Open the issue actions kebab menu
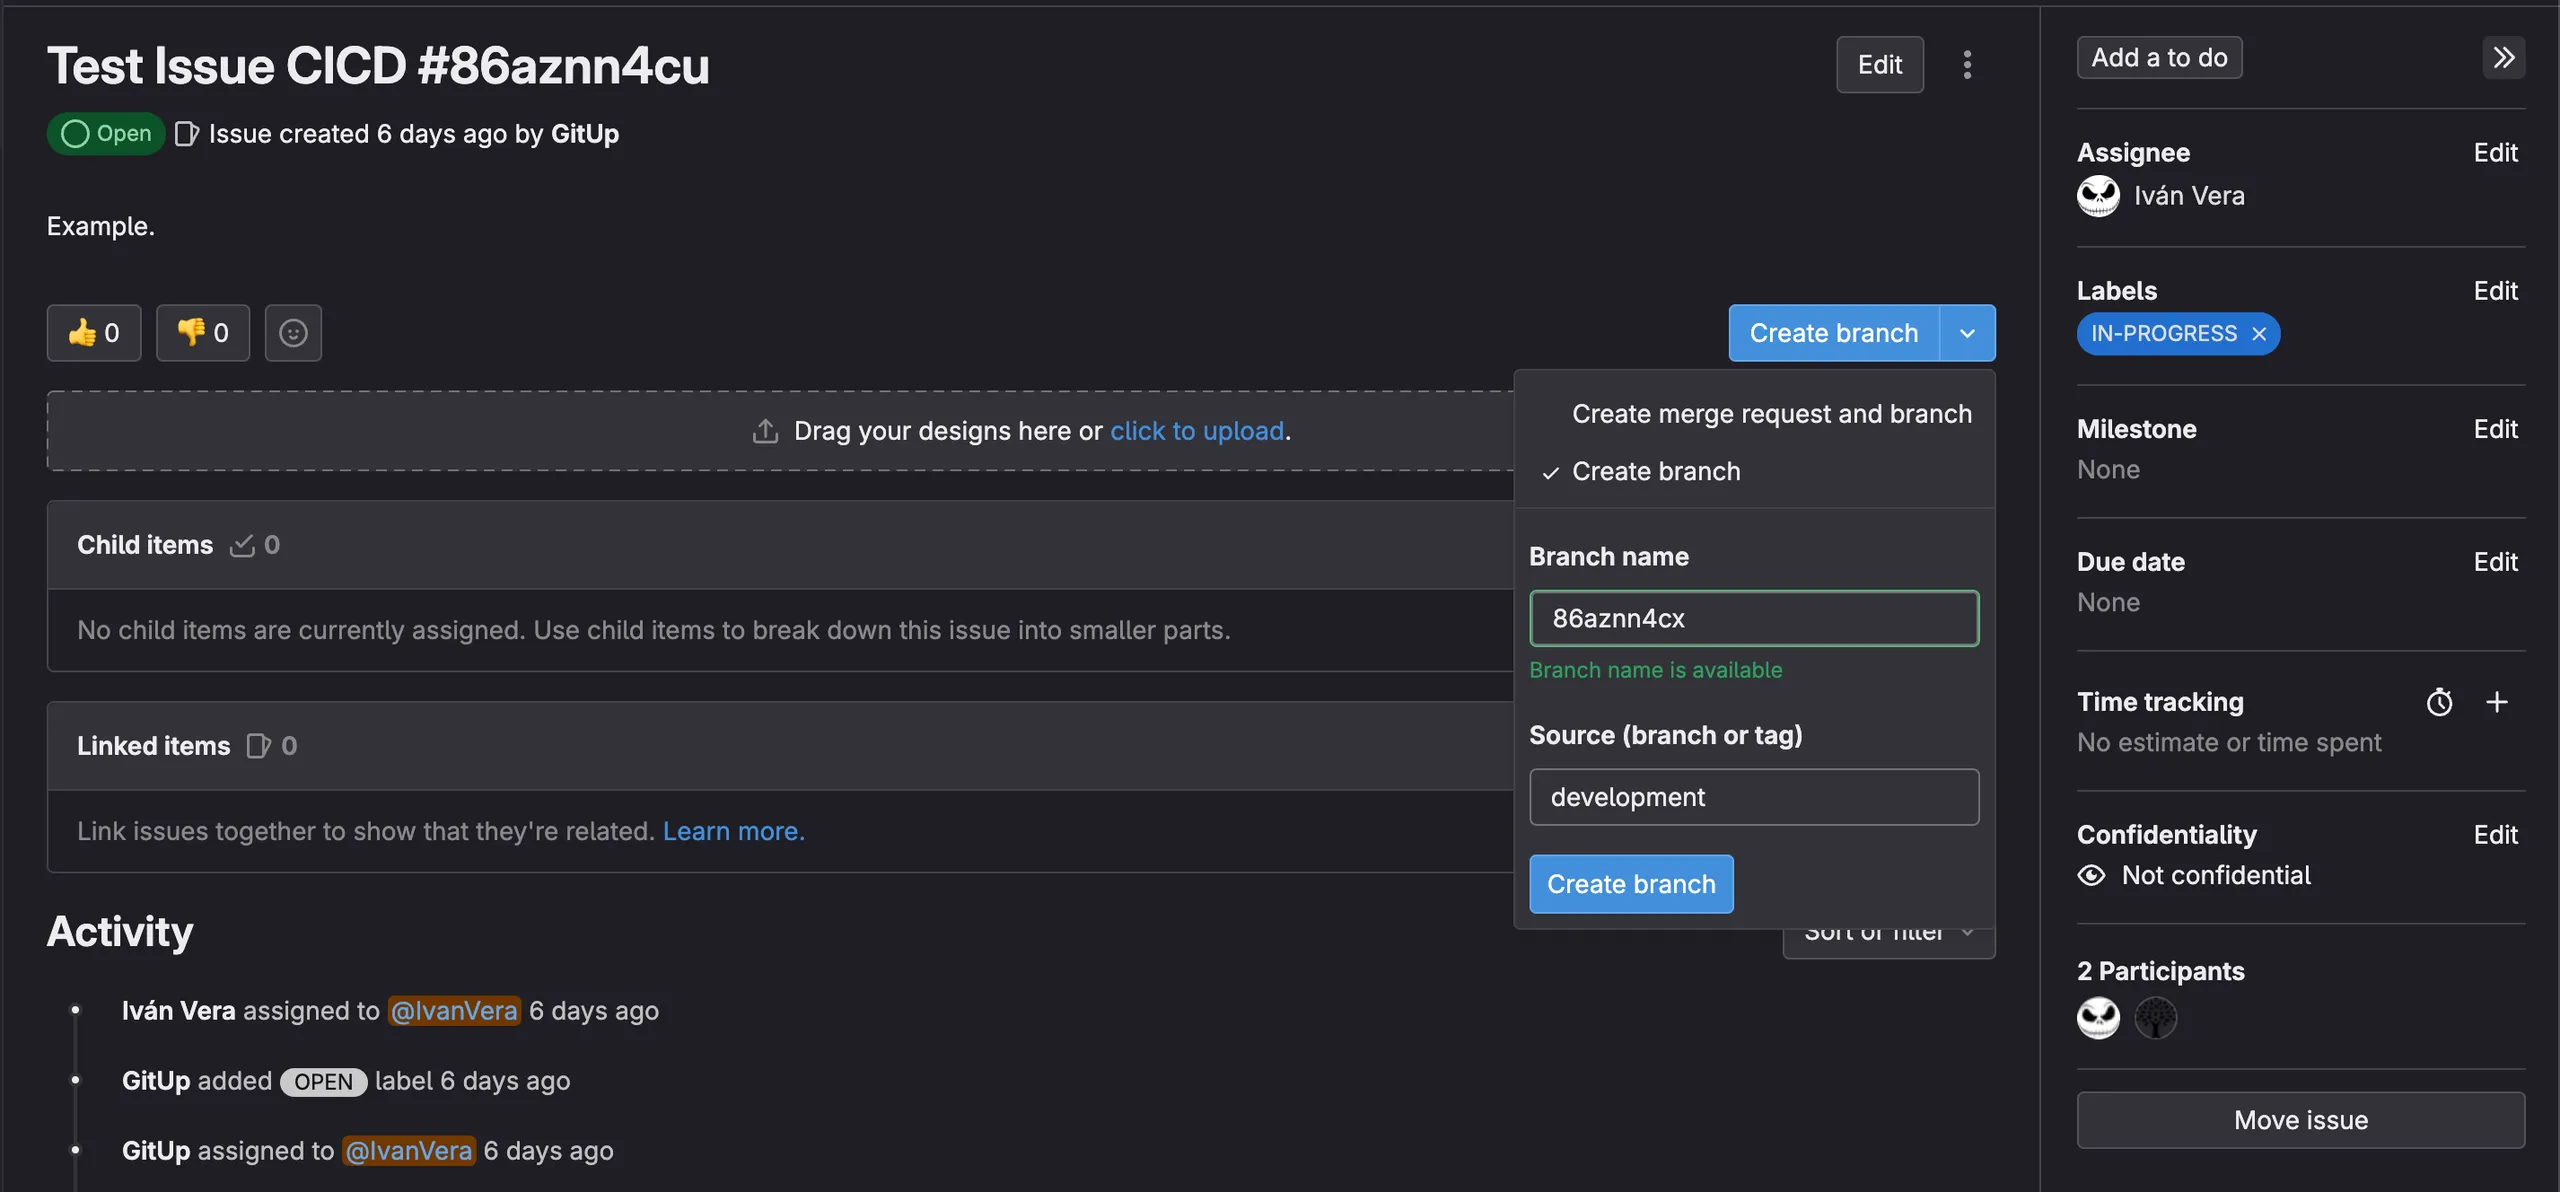The image size is (2560, 1192). click(1967, 65)
